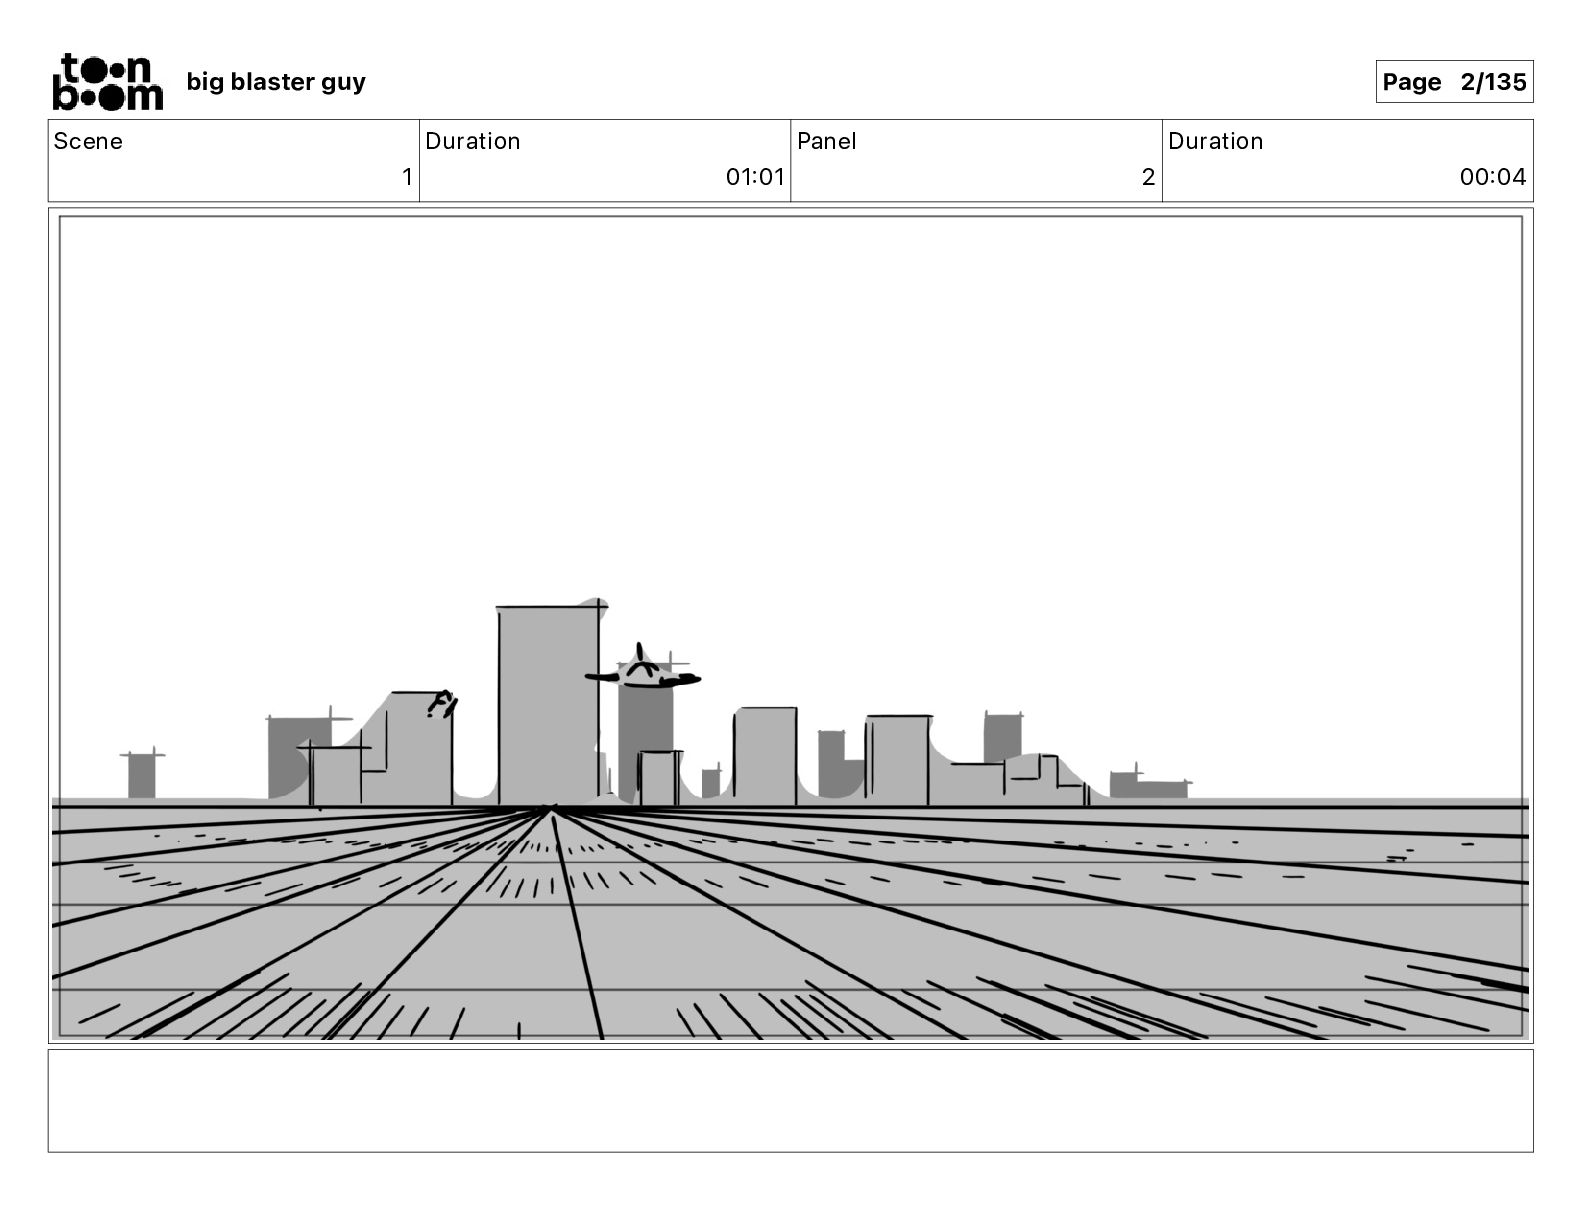This screenshot has width=1584, height=1224.
Task: Click the Page 2/135 indicator box
Action: (x=1454, y=82)
